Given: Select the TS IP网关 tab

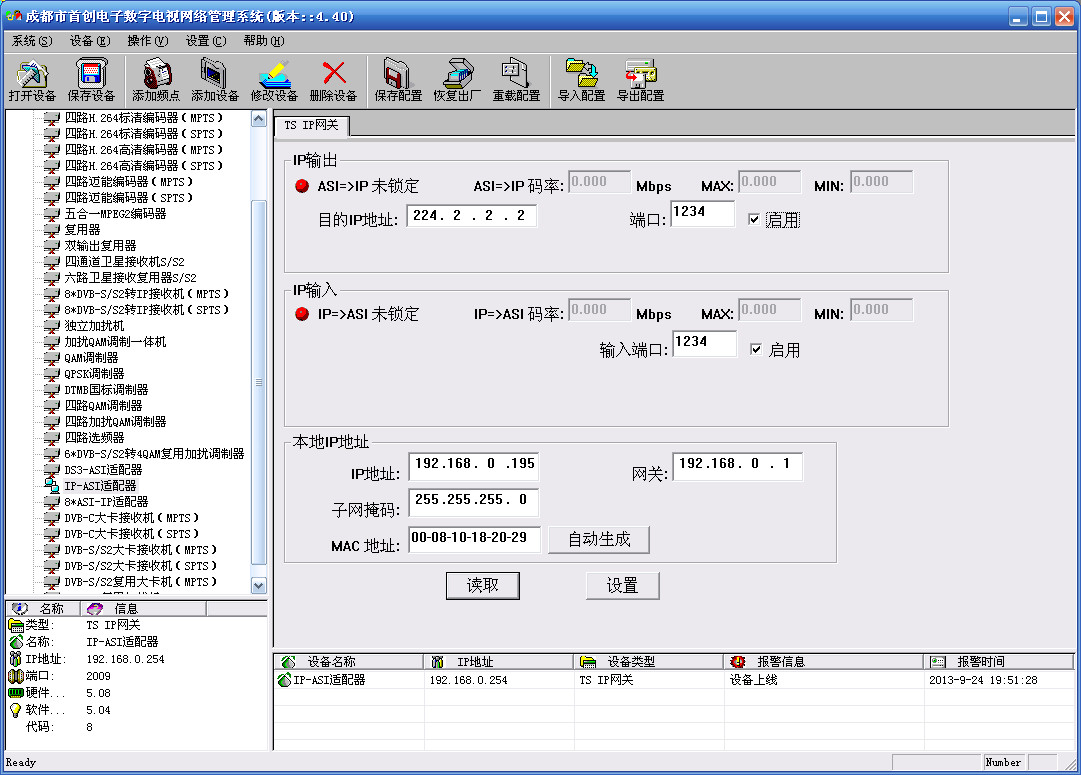Looking at the screenshot, I should 312,125.
